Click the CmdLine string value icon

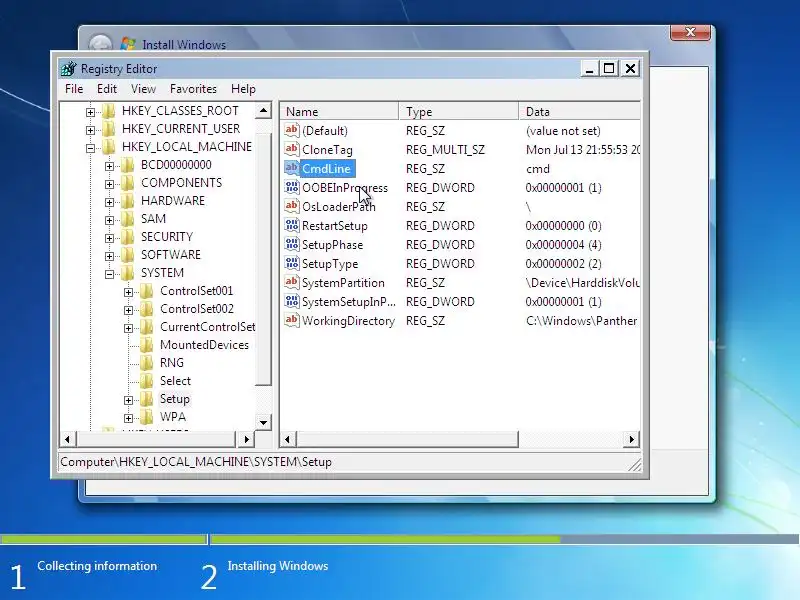291,168
